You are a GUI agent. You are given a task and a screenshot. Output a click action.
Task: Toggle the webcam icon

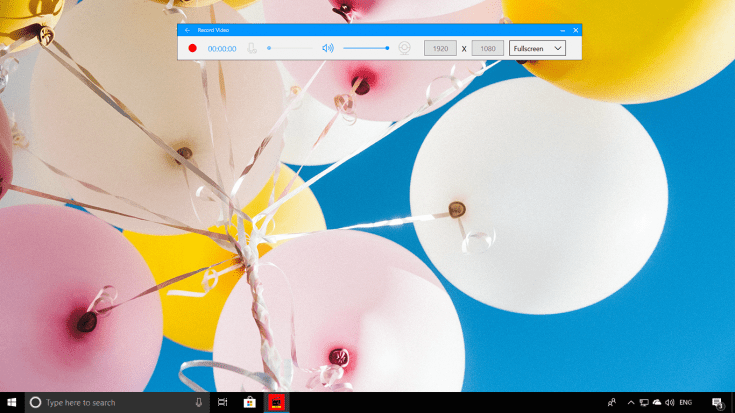click(x=405, y=48)
